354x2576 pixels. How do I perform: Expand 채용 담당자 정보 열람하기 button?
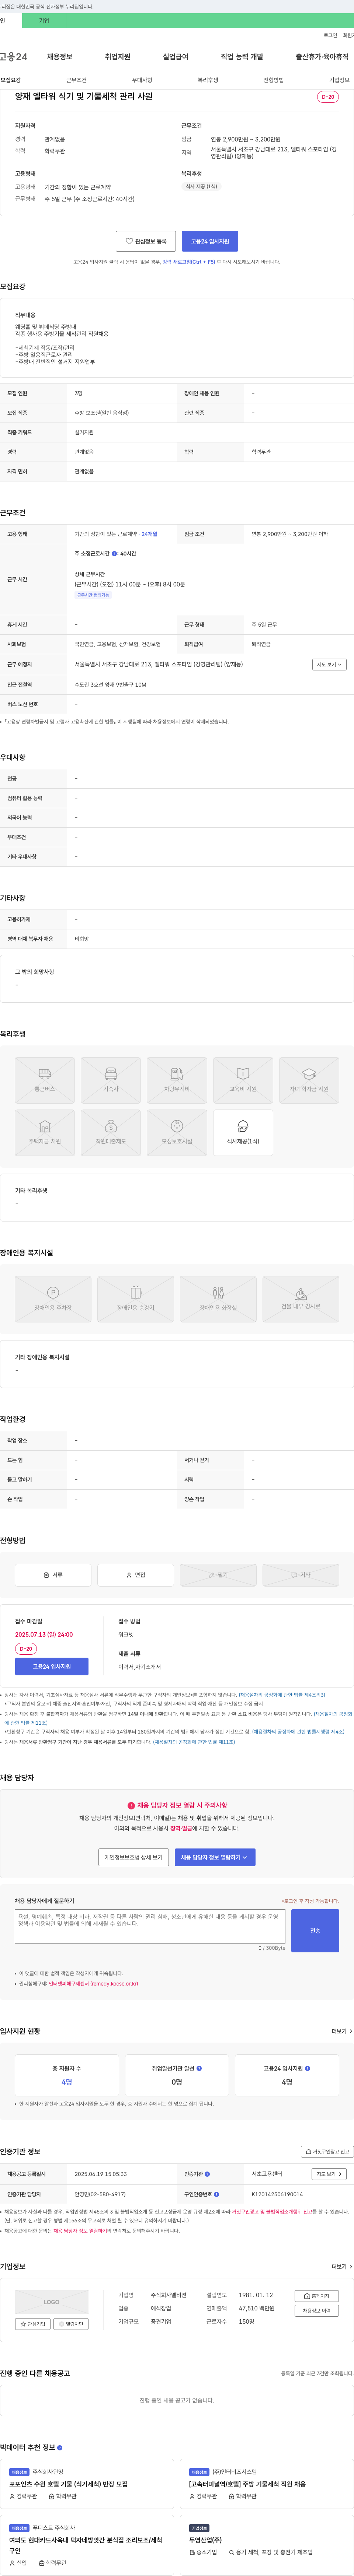pyautogui.click(x=215, y=1857)
